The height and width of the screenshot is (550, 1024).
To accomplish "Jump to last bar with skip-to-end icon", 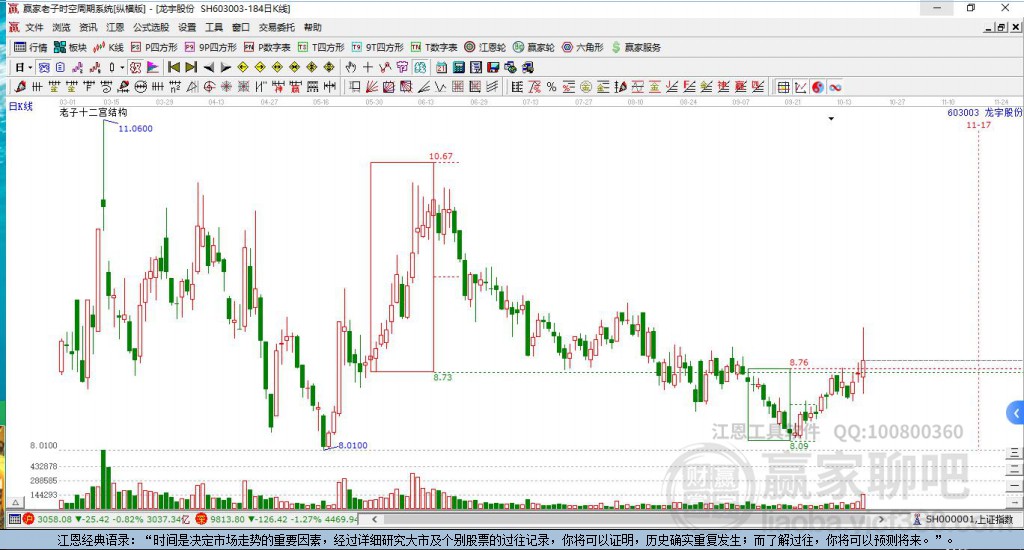I will [x=191, y=67].
